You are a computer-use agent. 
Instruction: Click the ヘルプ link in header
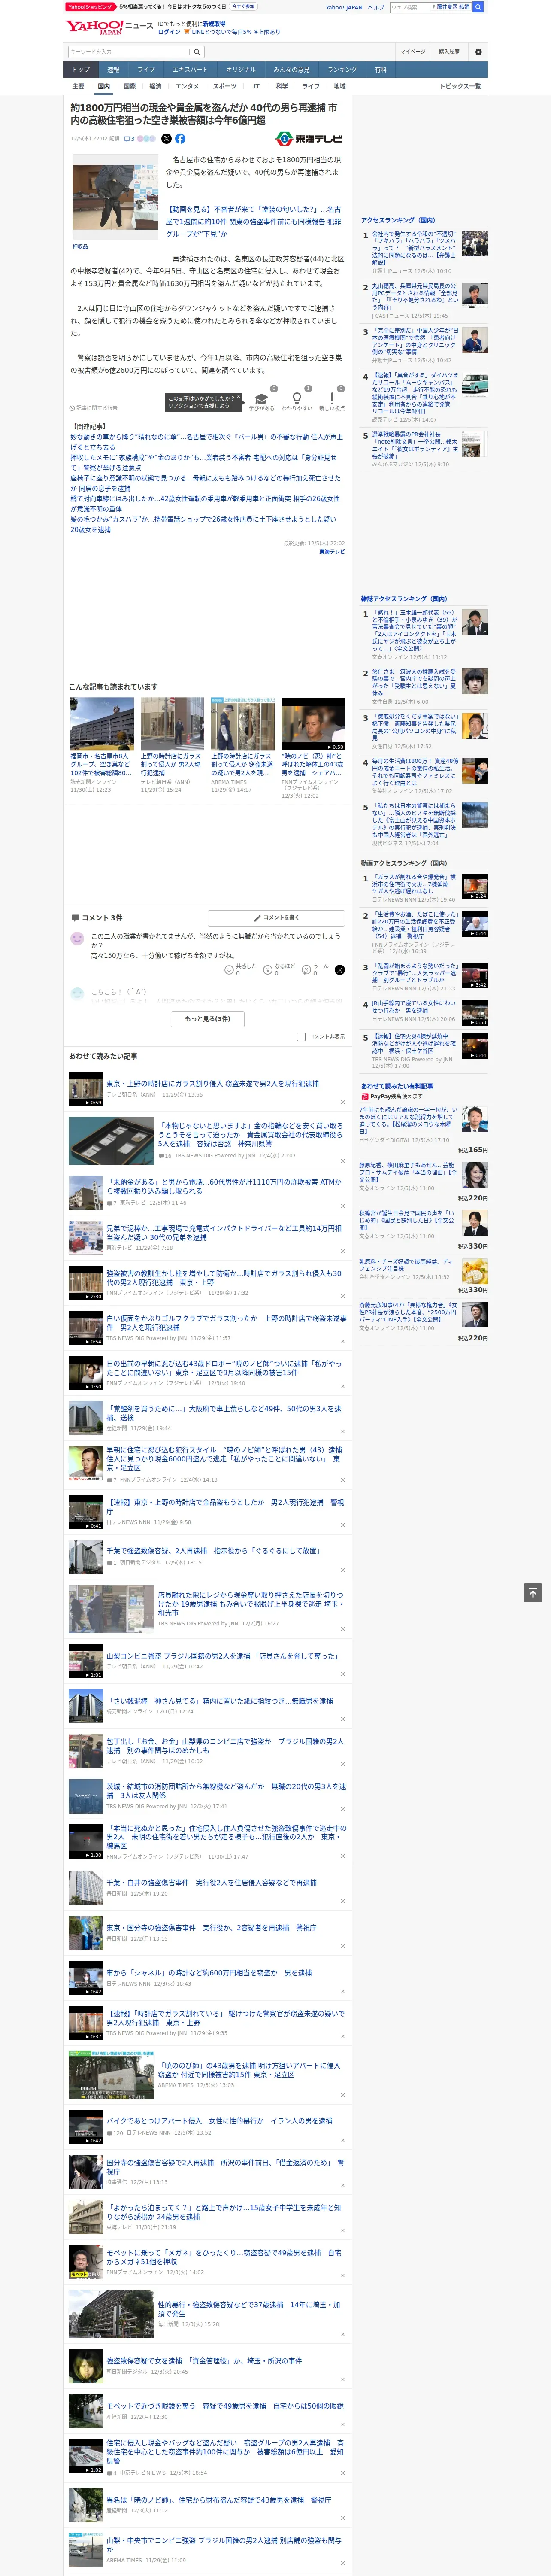pyautogui.click(x=376, y=7)
